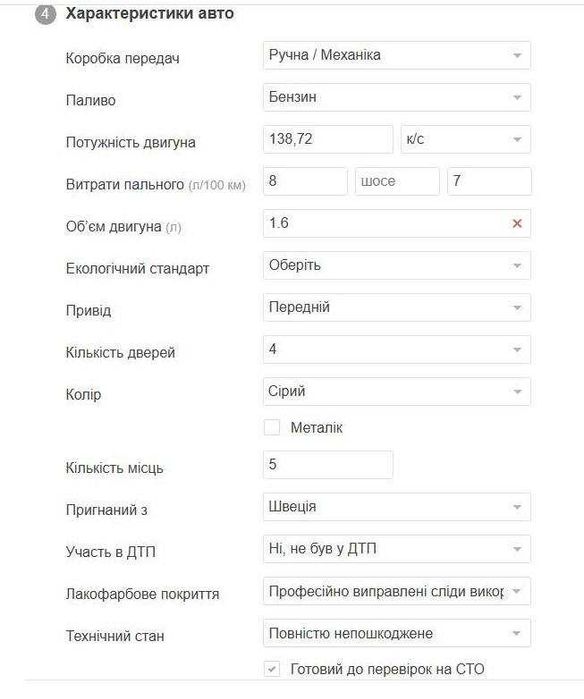Expand the Екологічний стандарт Оберіть dropdown
584x699 pixels.
point(397,265)
